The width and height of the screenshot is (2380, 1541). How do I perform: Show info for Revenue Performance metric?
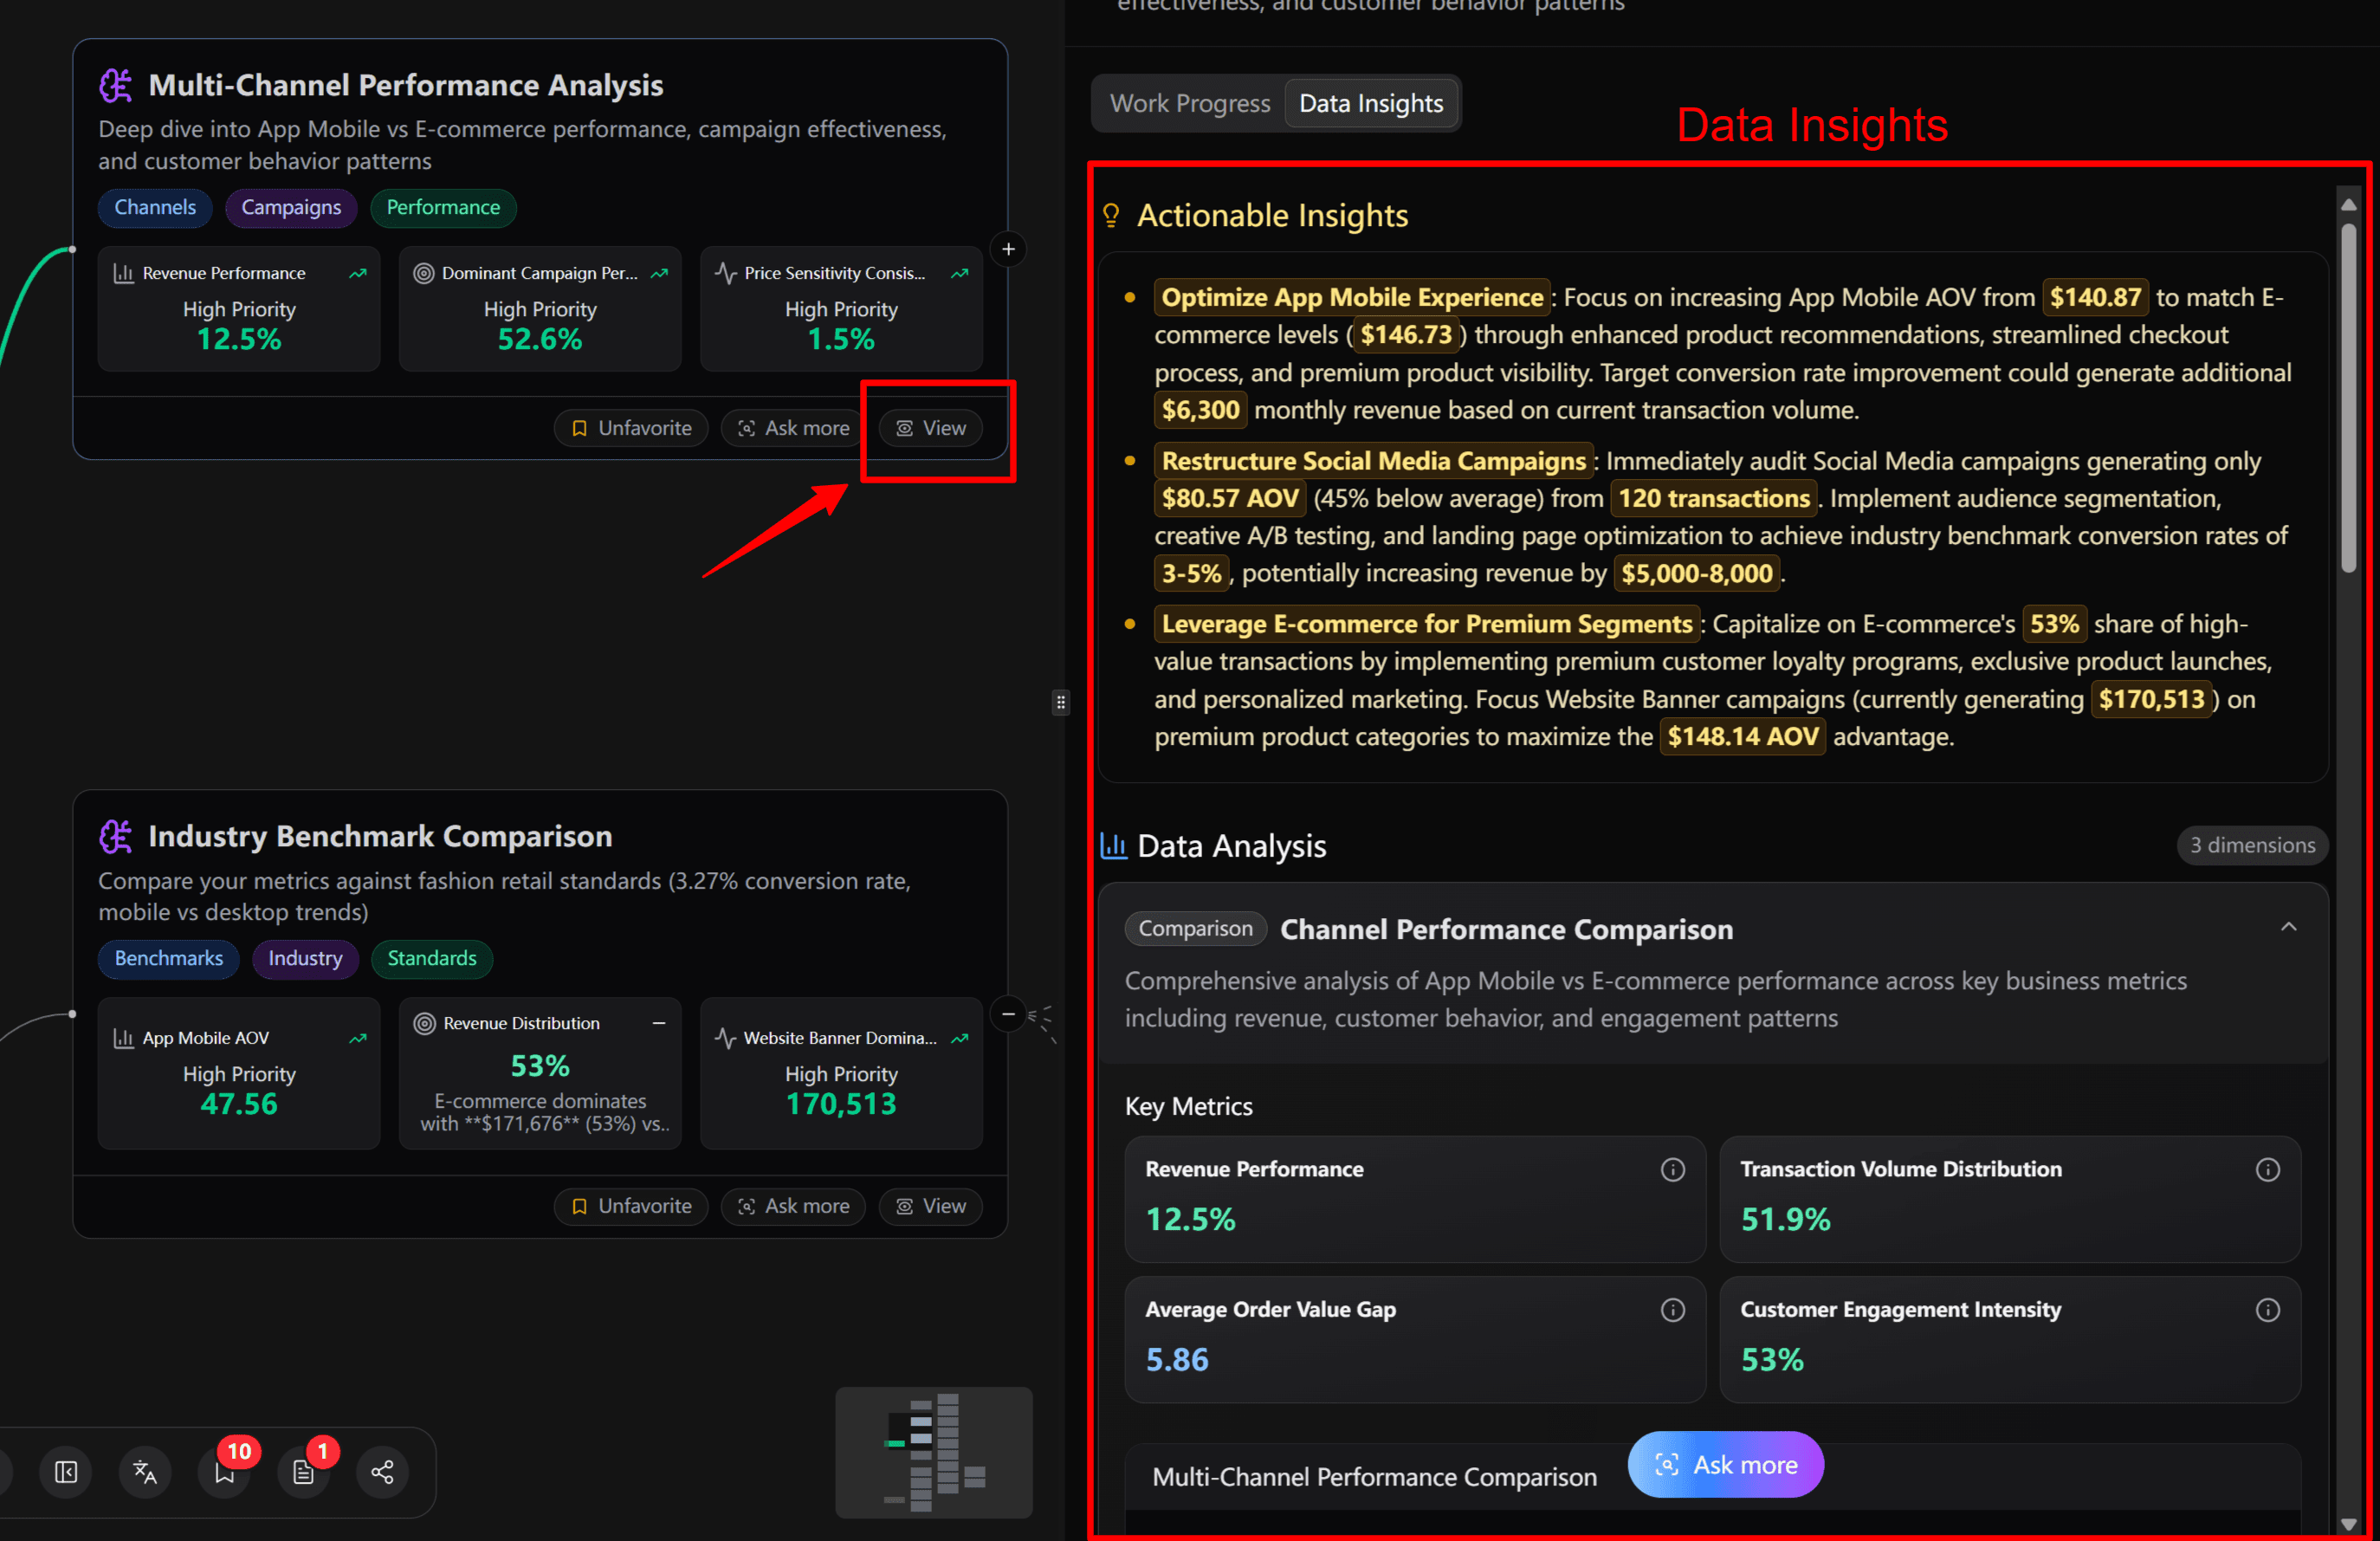click(x=1673, y=1169)
